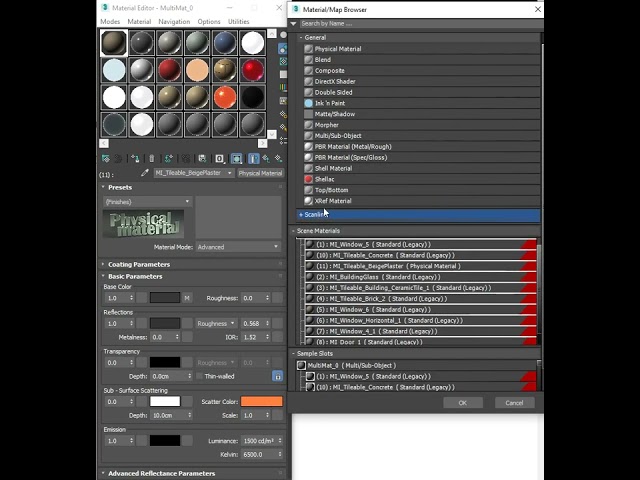Viewport: 640px width, 480px height.
Task: Select (11) MI_Tileable_BeigePlaster scene material
Action: 420,266
